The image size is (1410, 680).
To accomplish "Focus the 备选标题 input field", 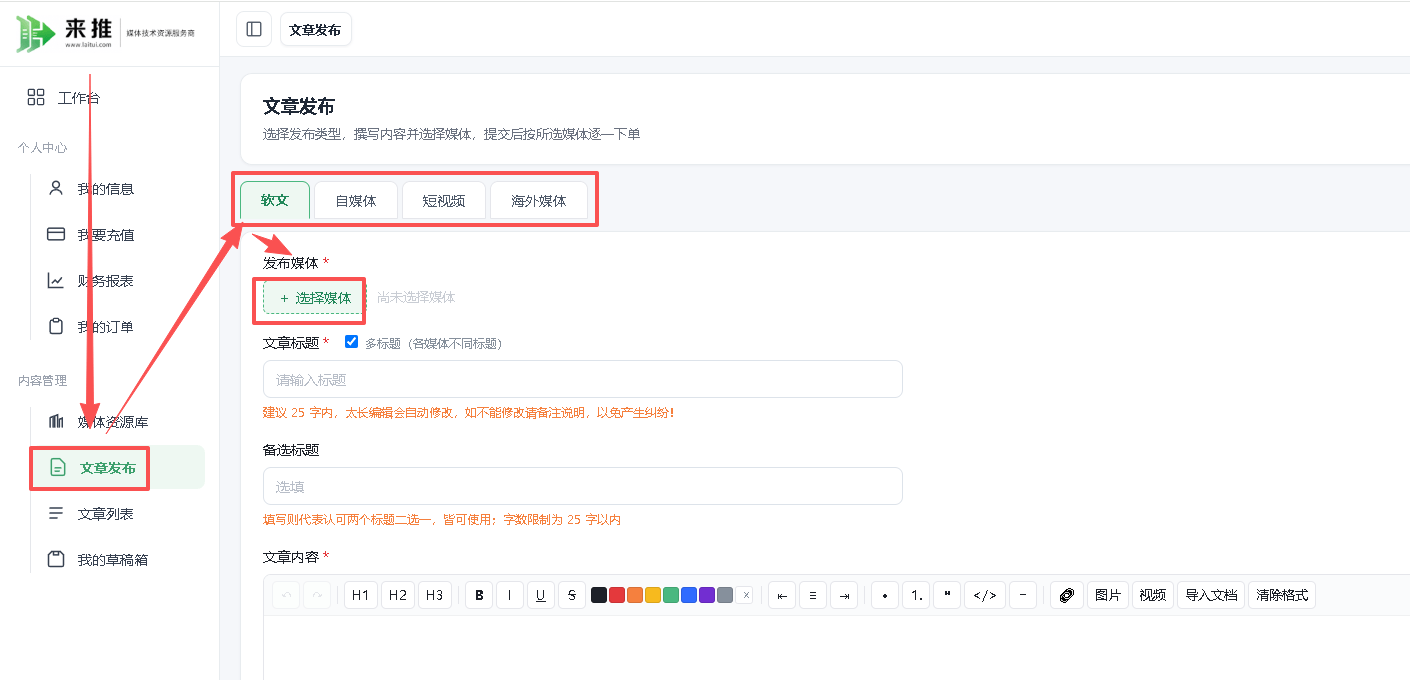I will (x=583, y=486).
